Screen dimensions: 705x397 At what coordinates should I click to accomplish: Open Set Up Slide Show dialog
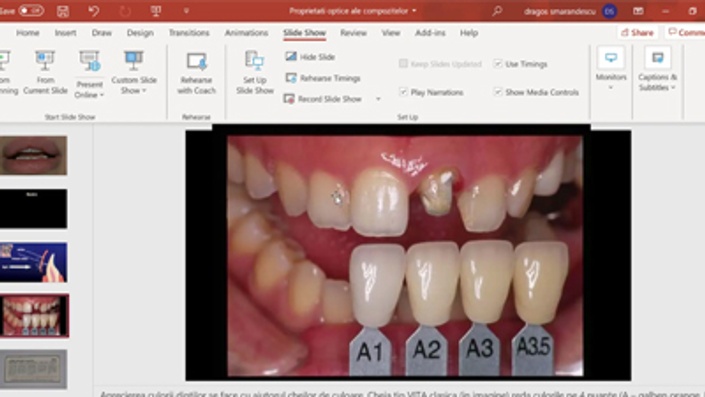click(x=255, y=72)
